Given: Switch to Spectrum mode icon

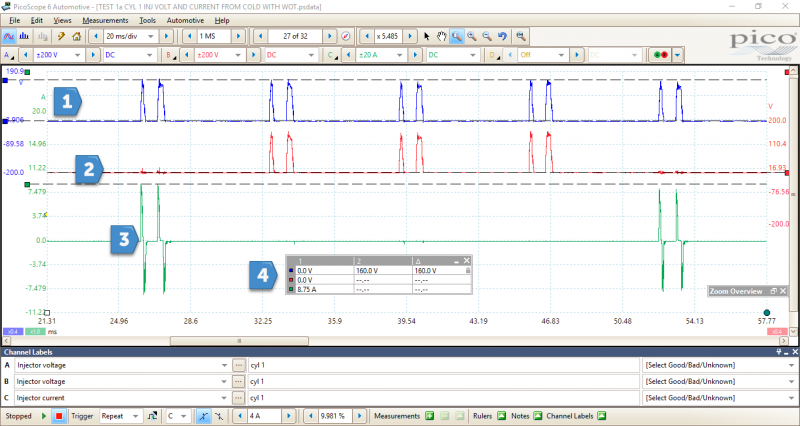Looking at the screenshot, I should point(25,36).
